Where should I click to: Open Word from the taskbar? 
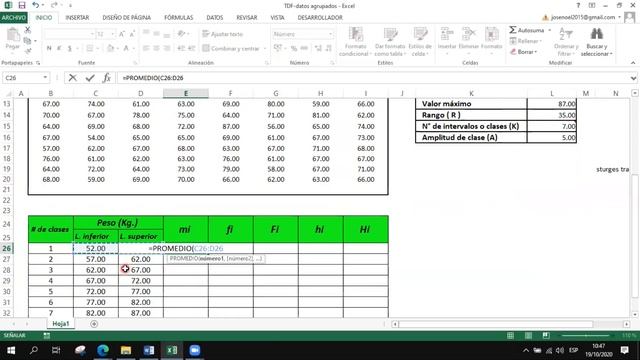[x=149, y=350]
